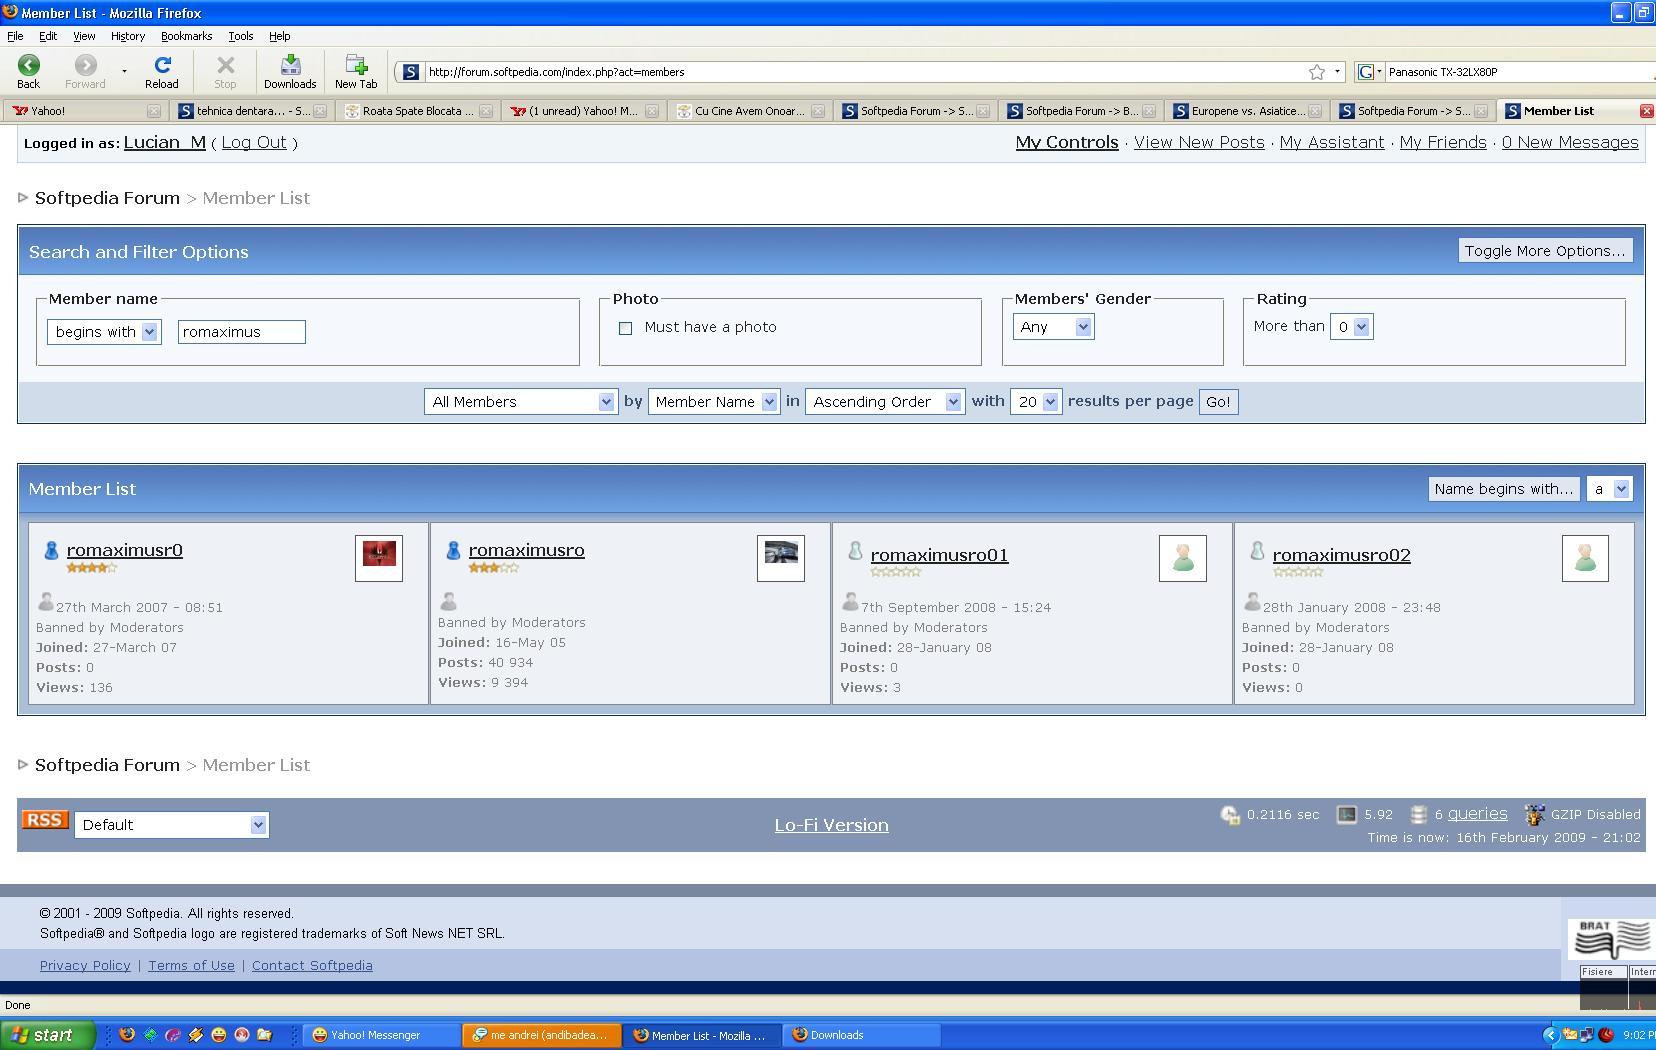Screen dimensions: 1656x1050
Task: Open the romaximusro01 member profile link
Action: pyautogui.click(x=939, y=555)
